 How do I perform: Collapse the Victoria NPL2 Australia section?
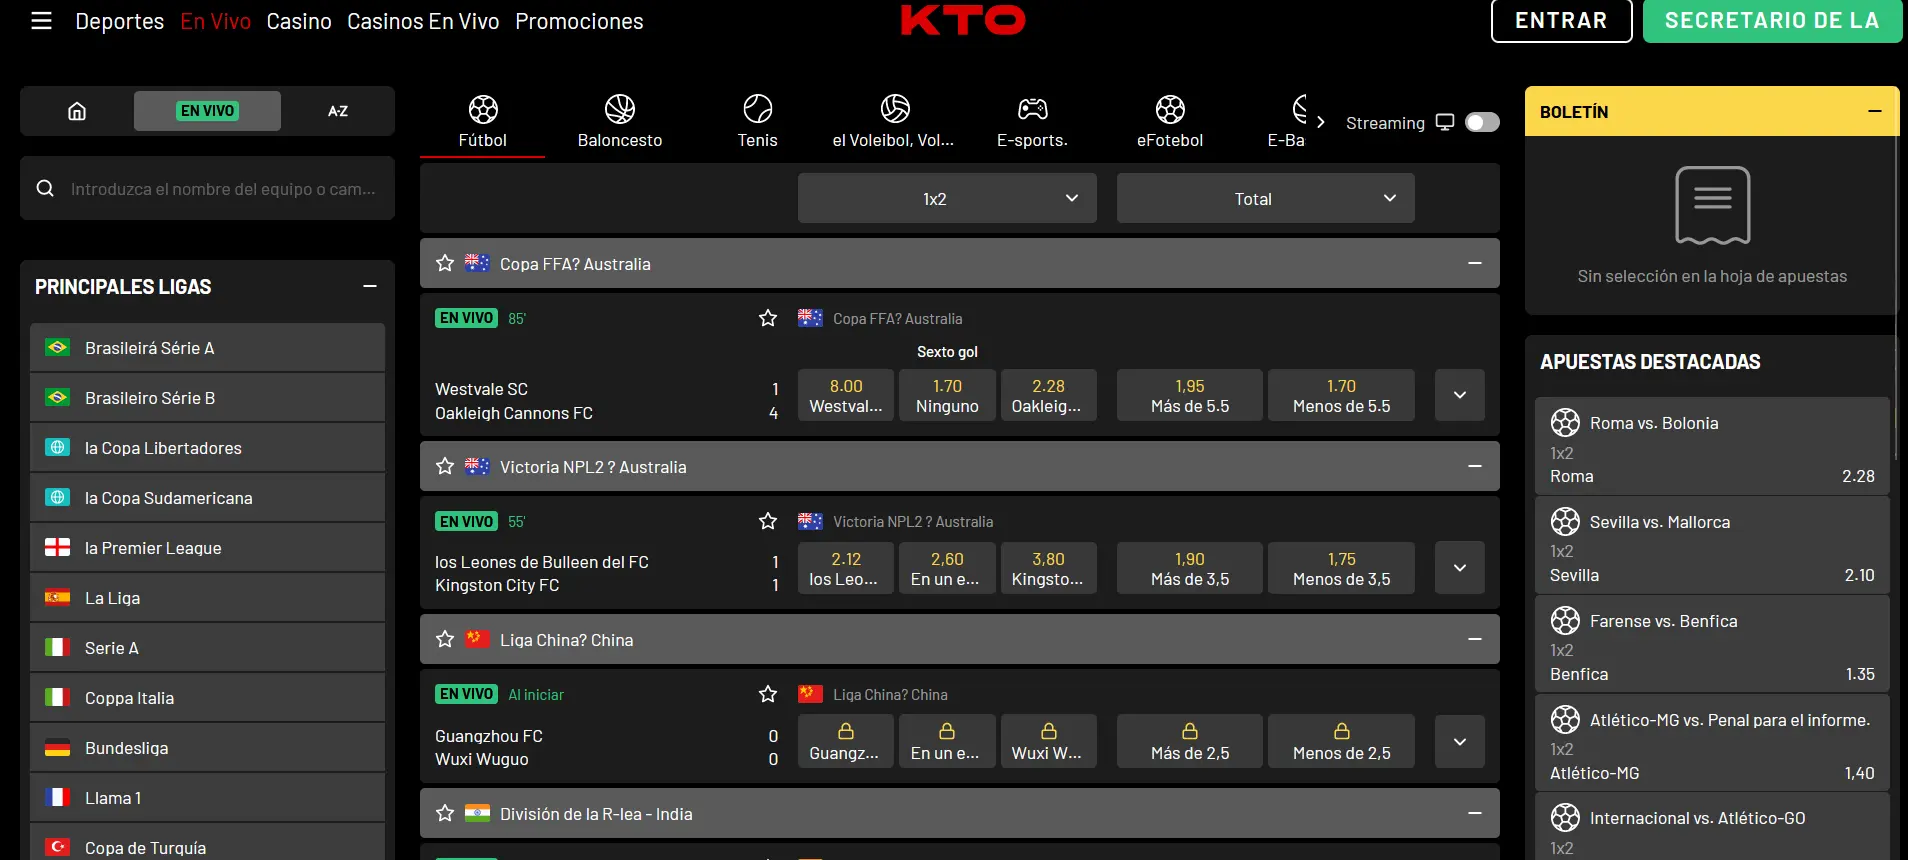(1474, 466)
